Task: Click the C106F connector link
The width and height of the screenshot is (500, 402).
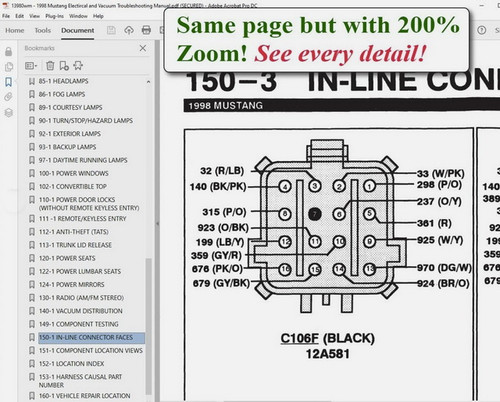Action: (299, 338)
